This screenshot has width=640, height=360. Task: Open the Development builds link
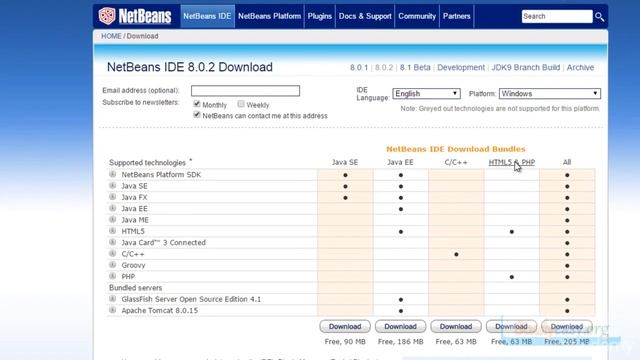pos(461,68)
